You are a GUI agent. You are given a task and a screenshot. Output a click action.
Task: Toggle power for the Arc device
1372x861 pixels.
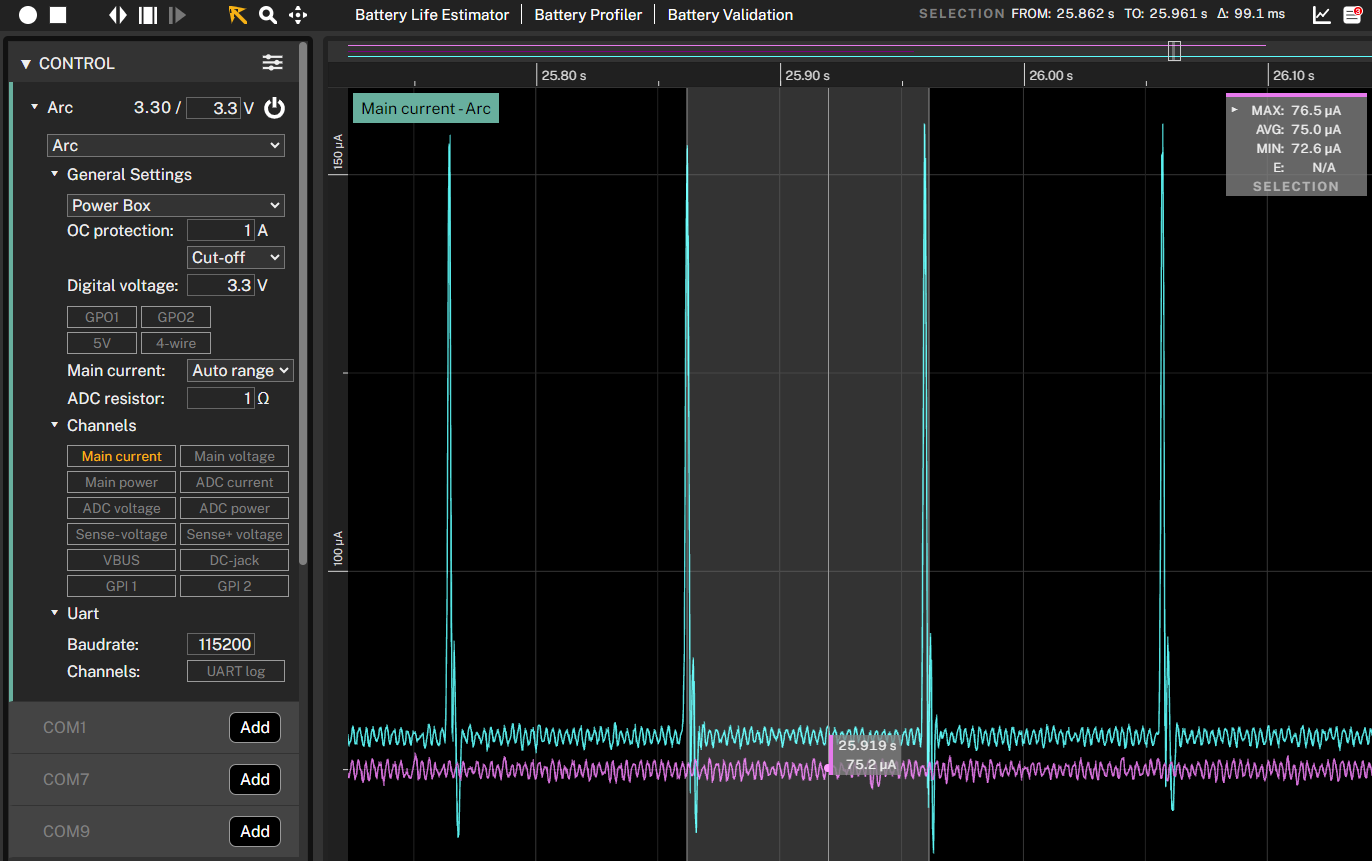click(274, 108)
